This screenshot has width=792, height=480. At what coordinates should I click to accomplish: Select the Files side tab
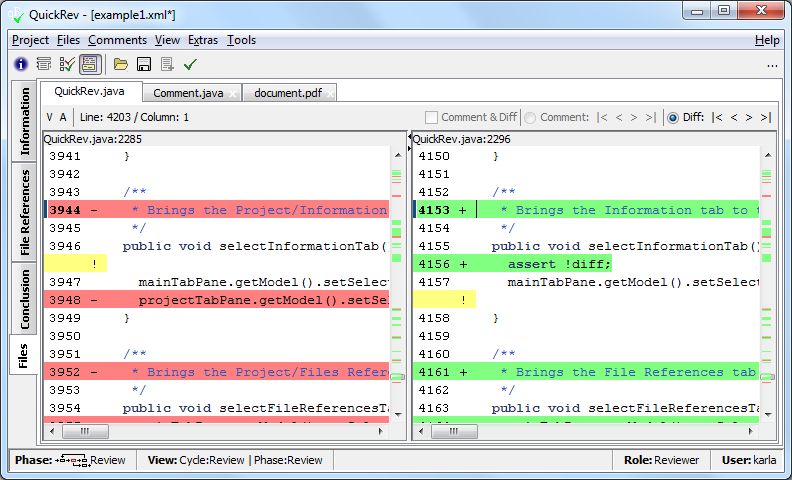coord(23,355)
